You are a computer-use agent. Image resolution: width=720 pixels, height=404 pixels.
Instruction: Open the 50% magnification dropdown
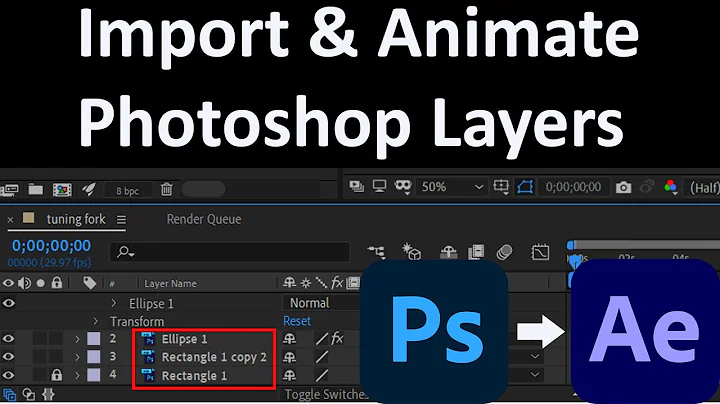(x=451, y=187)
